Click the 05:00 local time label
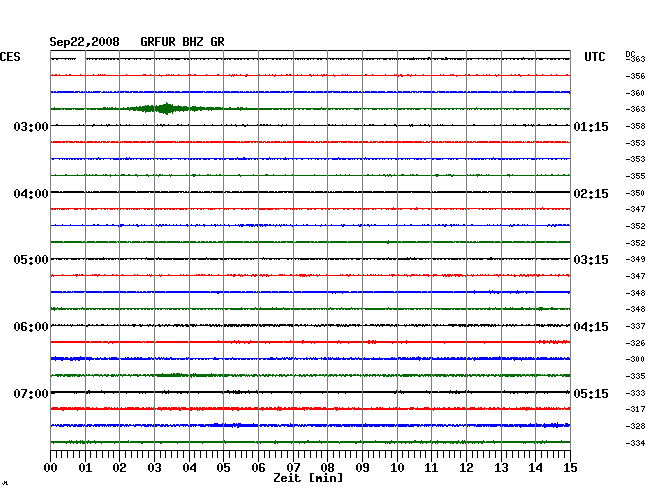 pyautogui.click(x=31, y=260)
